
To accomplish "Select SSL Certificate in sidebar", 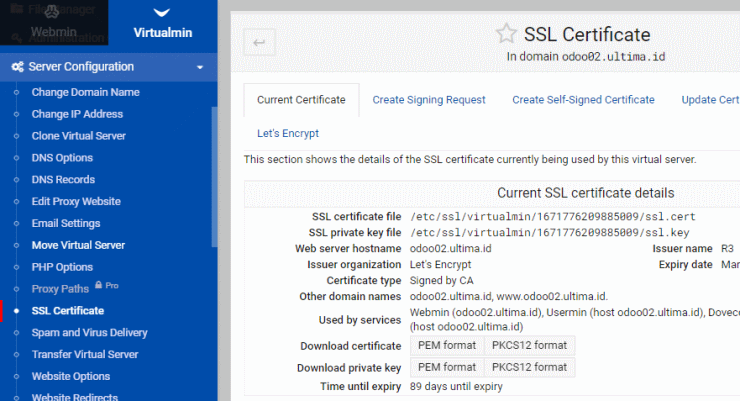I will 68,311.
